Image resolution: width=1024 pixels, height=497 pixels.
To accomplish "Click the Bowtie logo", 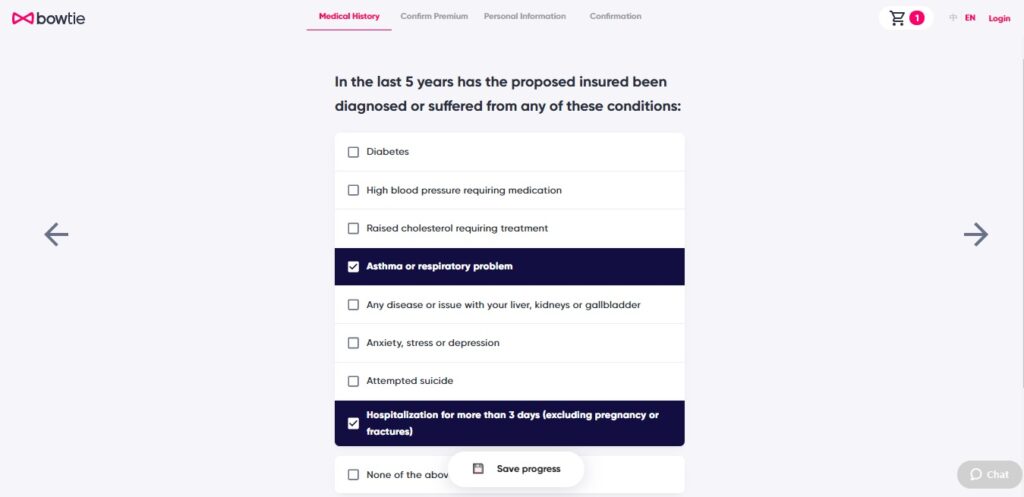I will click(x=48, y=18).
